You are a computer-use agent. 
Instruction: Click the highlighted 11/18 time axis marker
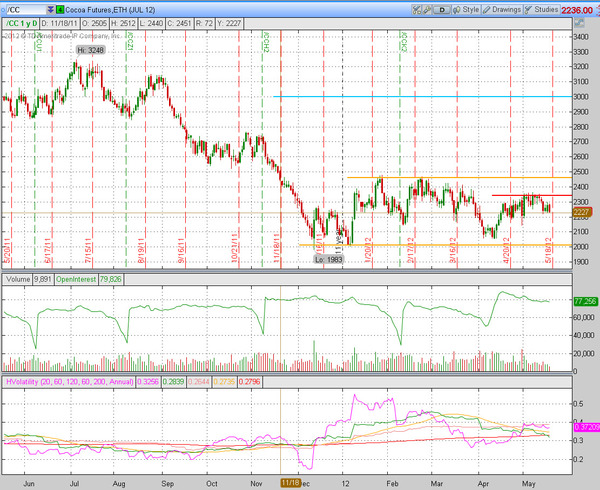coord(290,483)
